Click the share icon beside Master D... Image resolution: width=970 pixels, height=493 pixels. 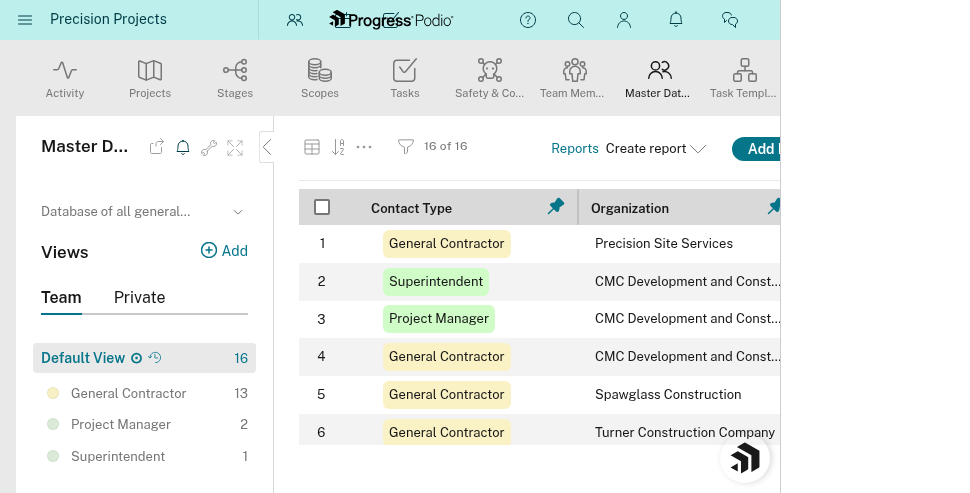click(157, 147)
